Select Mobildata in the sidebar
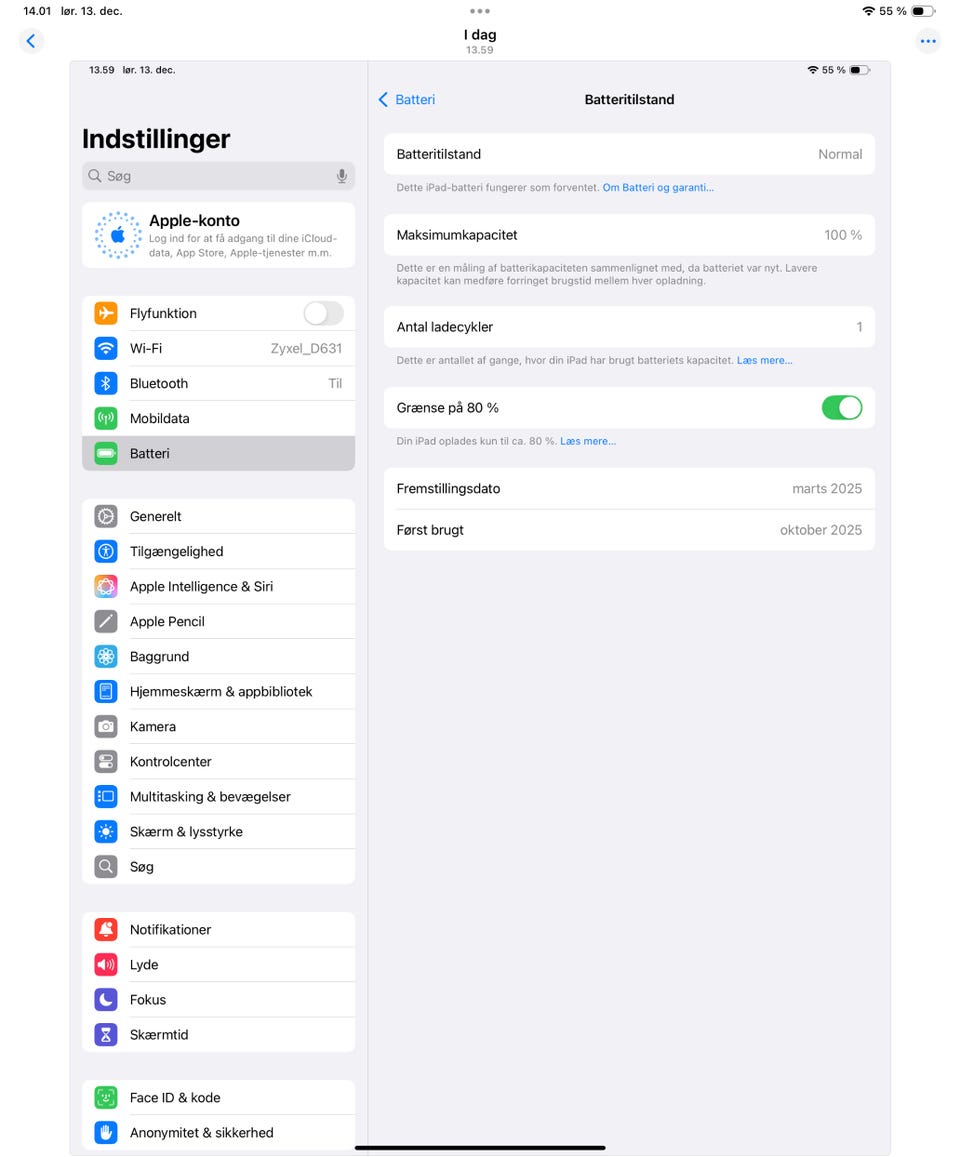This screenshot has height=1157, width=960. point(218,418)
